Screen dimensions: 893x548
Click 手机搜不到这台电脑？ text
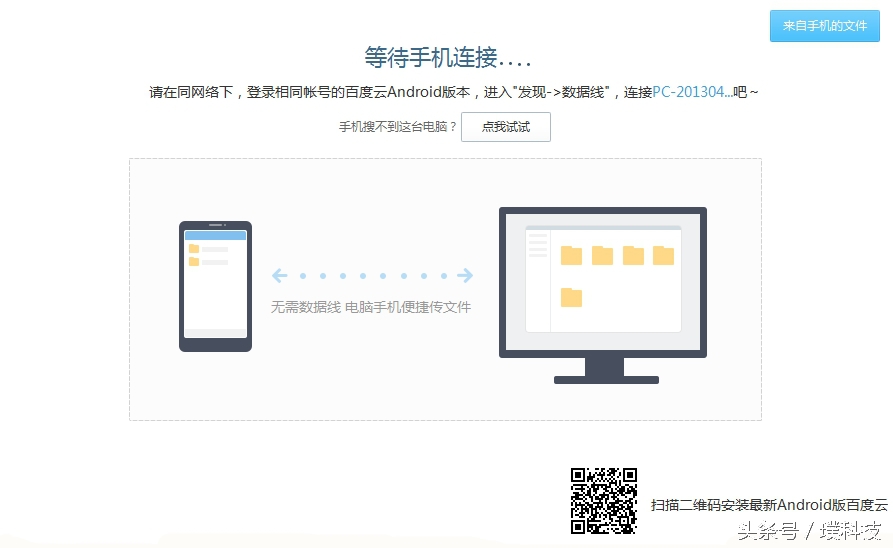coord(398,126)
